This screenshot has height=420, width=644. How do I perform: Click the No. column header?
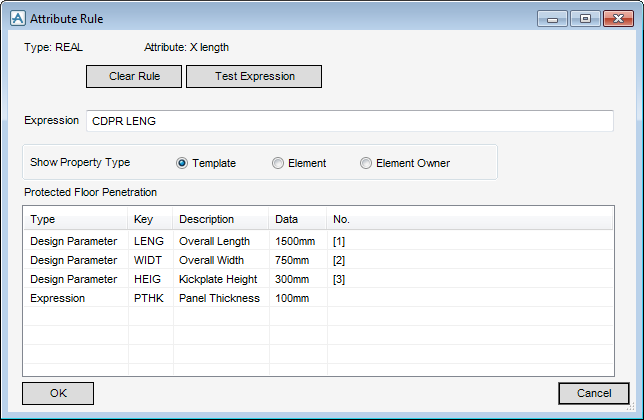click(470, 219)
